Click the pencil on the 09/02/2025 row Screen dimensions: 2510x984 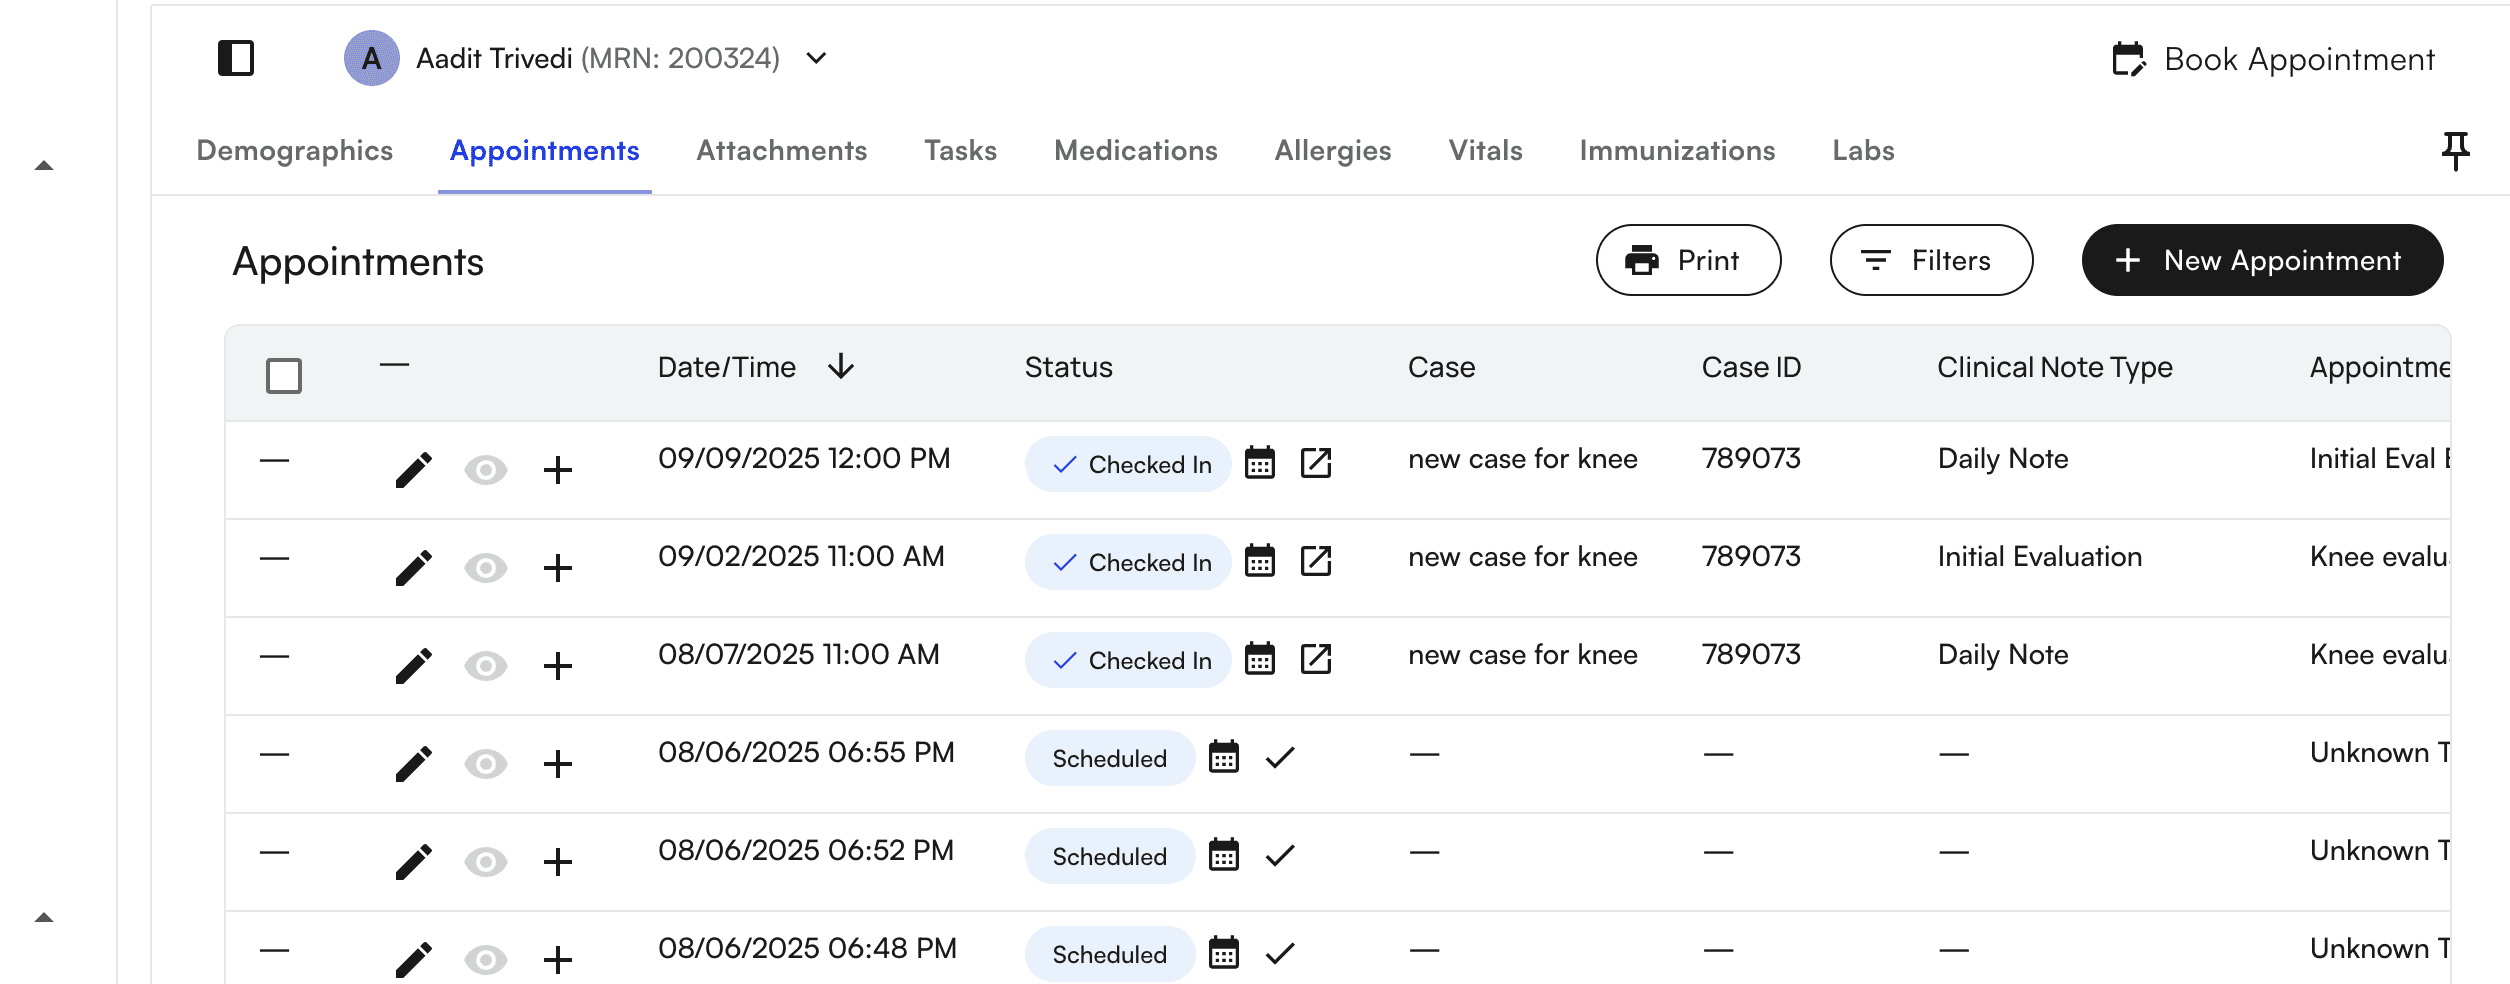(413, 567)
